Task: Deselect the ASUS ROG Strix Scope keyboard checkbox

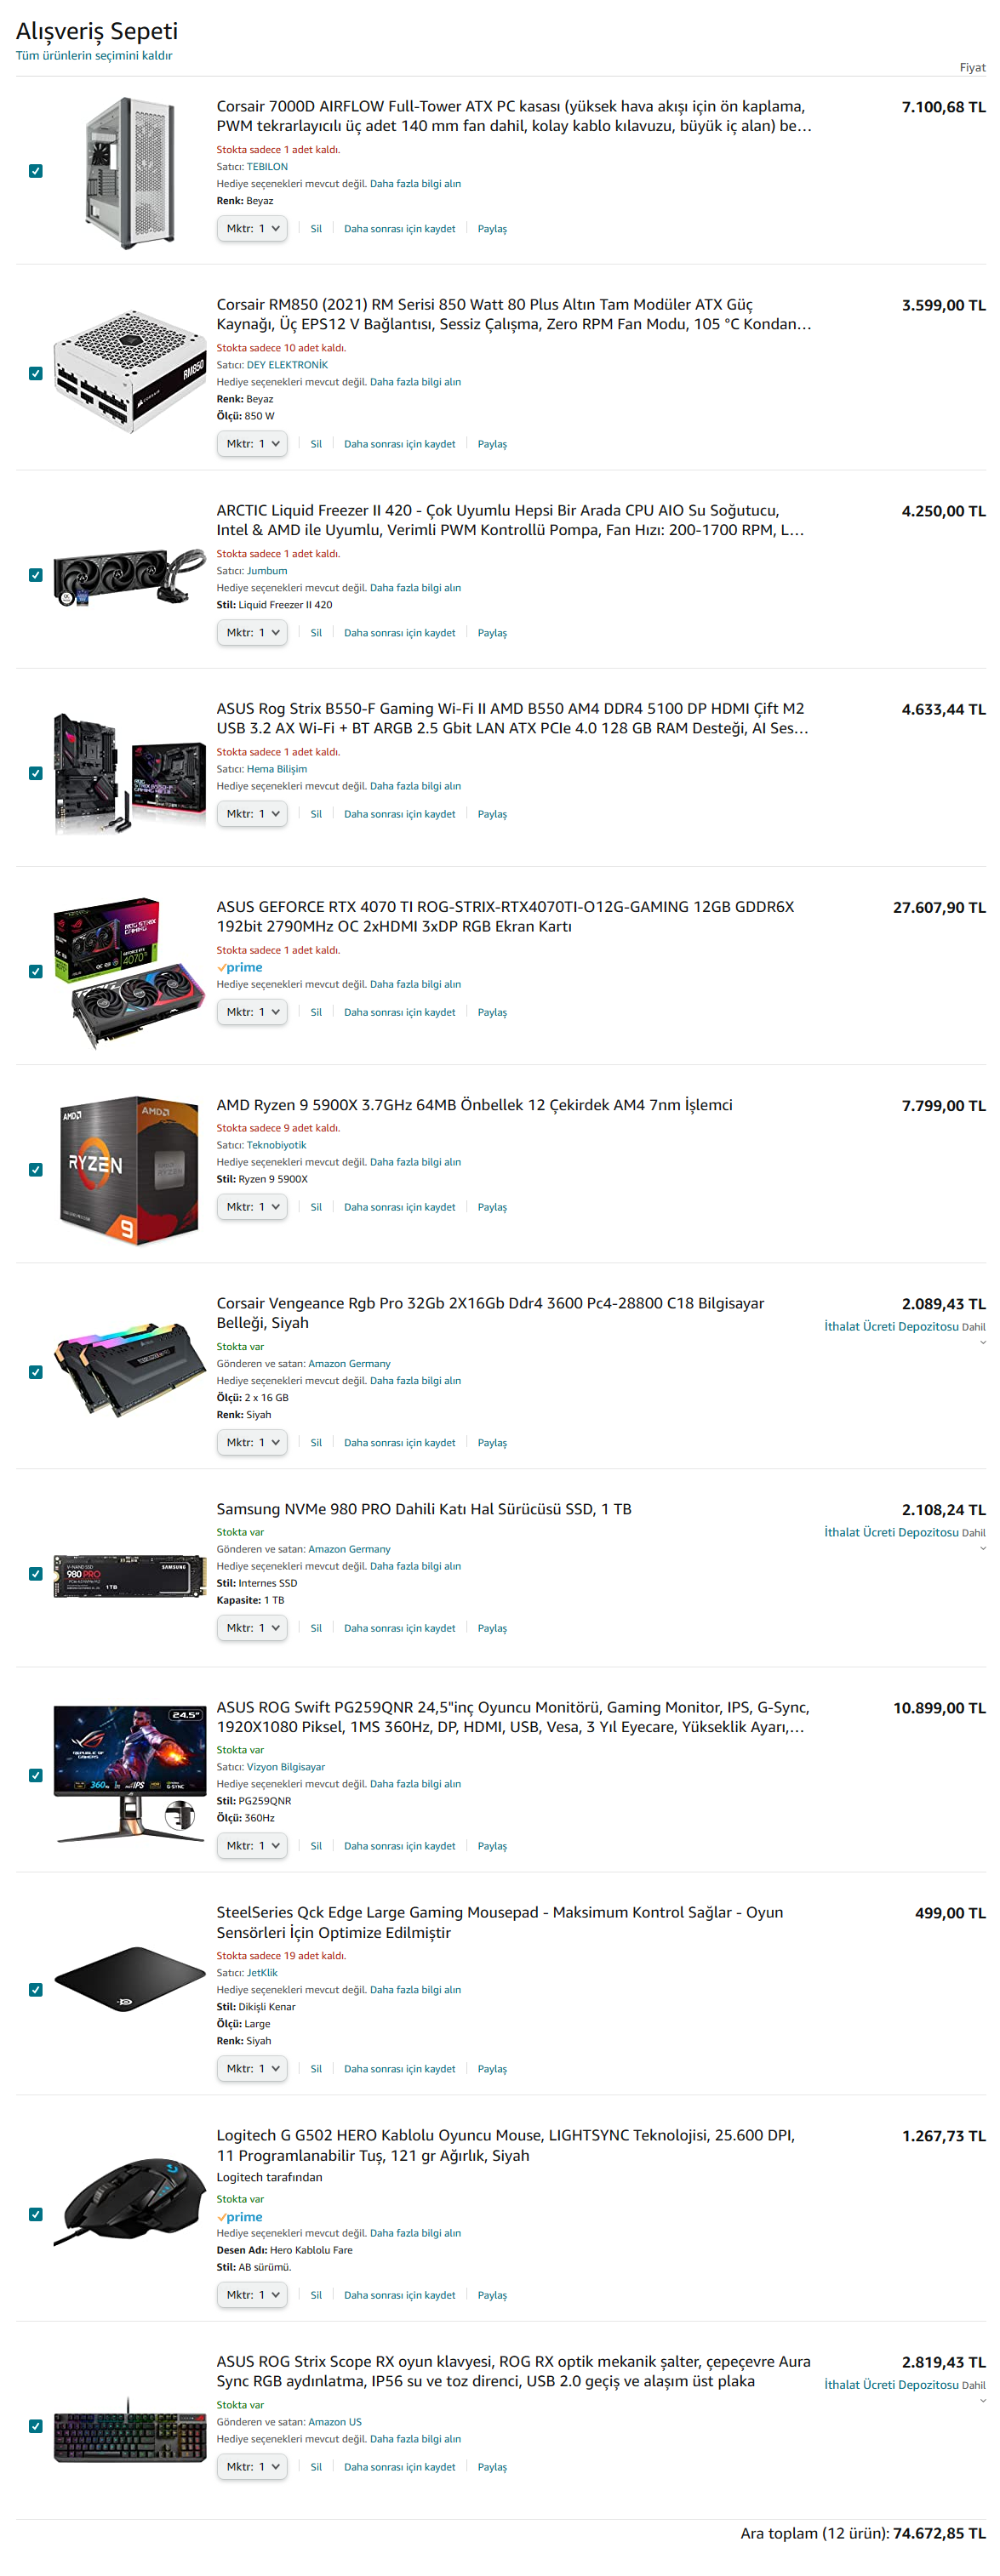Action: (x=36, y=2426)
